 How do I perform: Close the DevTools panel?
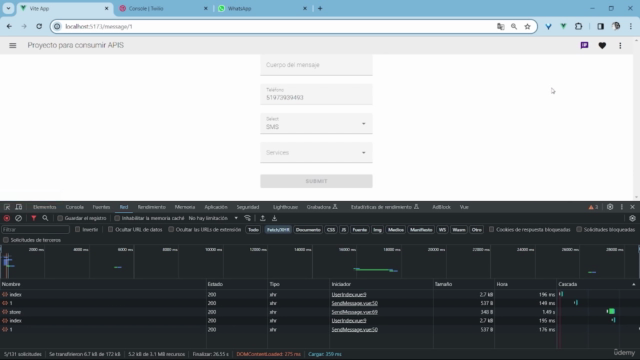pos(632,207)
